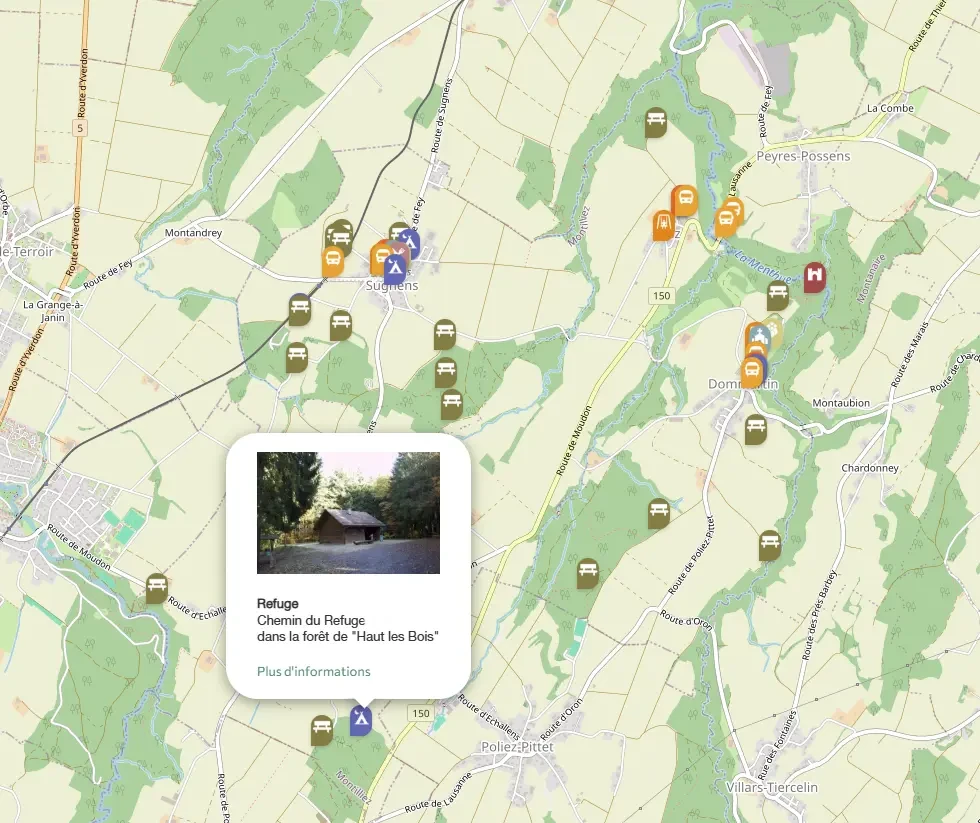Select the orange playground swing marker
Screen dimensions: 980x823
[663, 224]
